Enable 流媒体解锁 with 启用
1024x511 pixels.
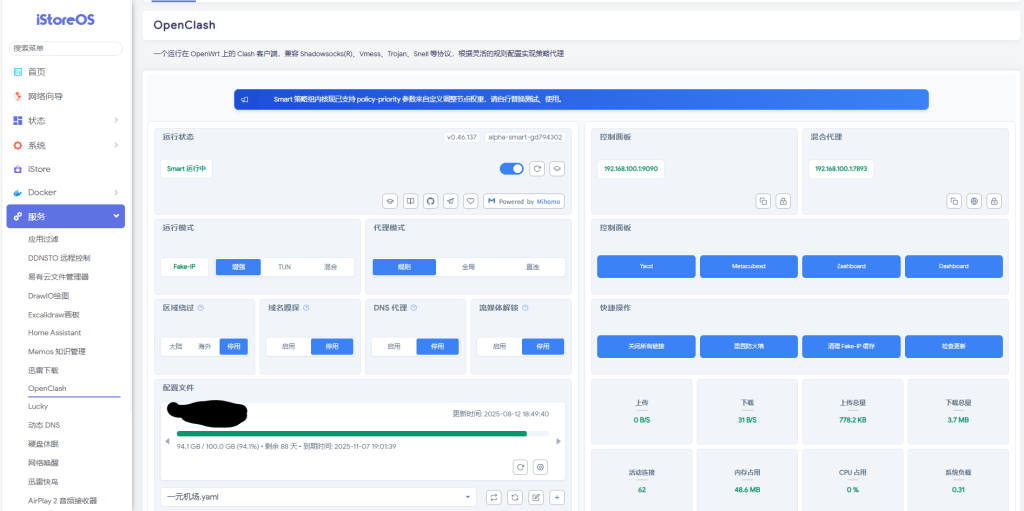point(499,346)
